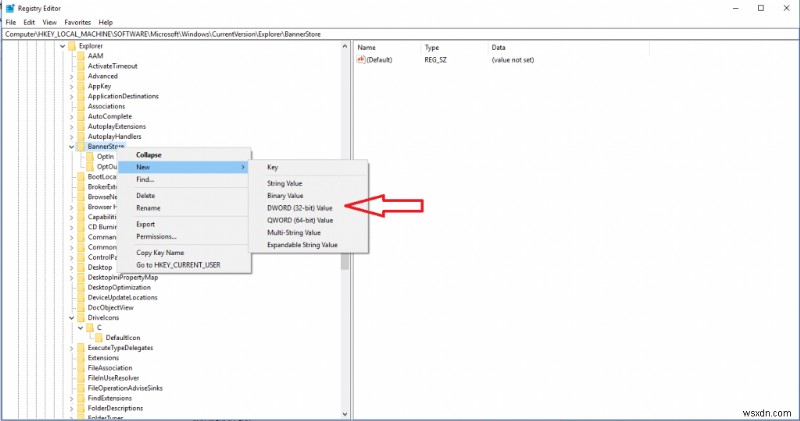800x421 pixels.
Task: Click the AAM folder icon
Action: pyautogui.click(x=81, y=56)
